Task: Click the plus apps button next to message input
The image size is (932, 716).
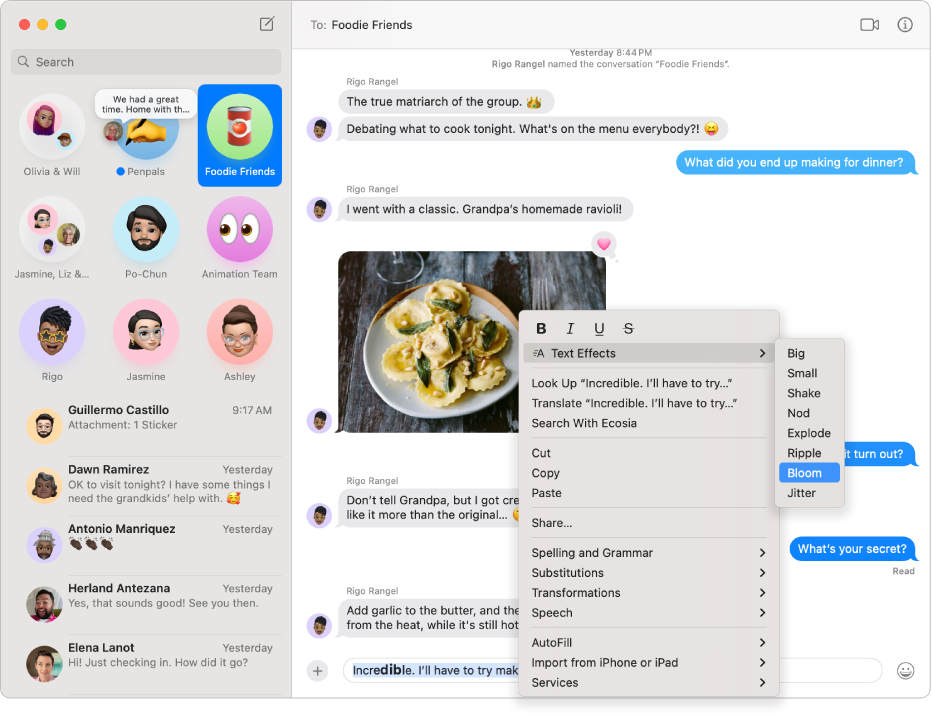Action: [x=320, y=670]
